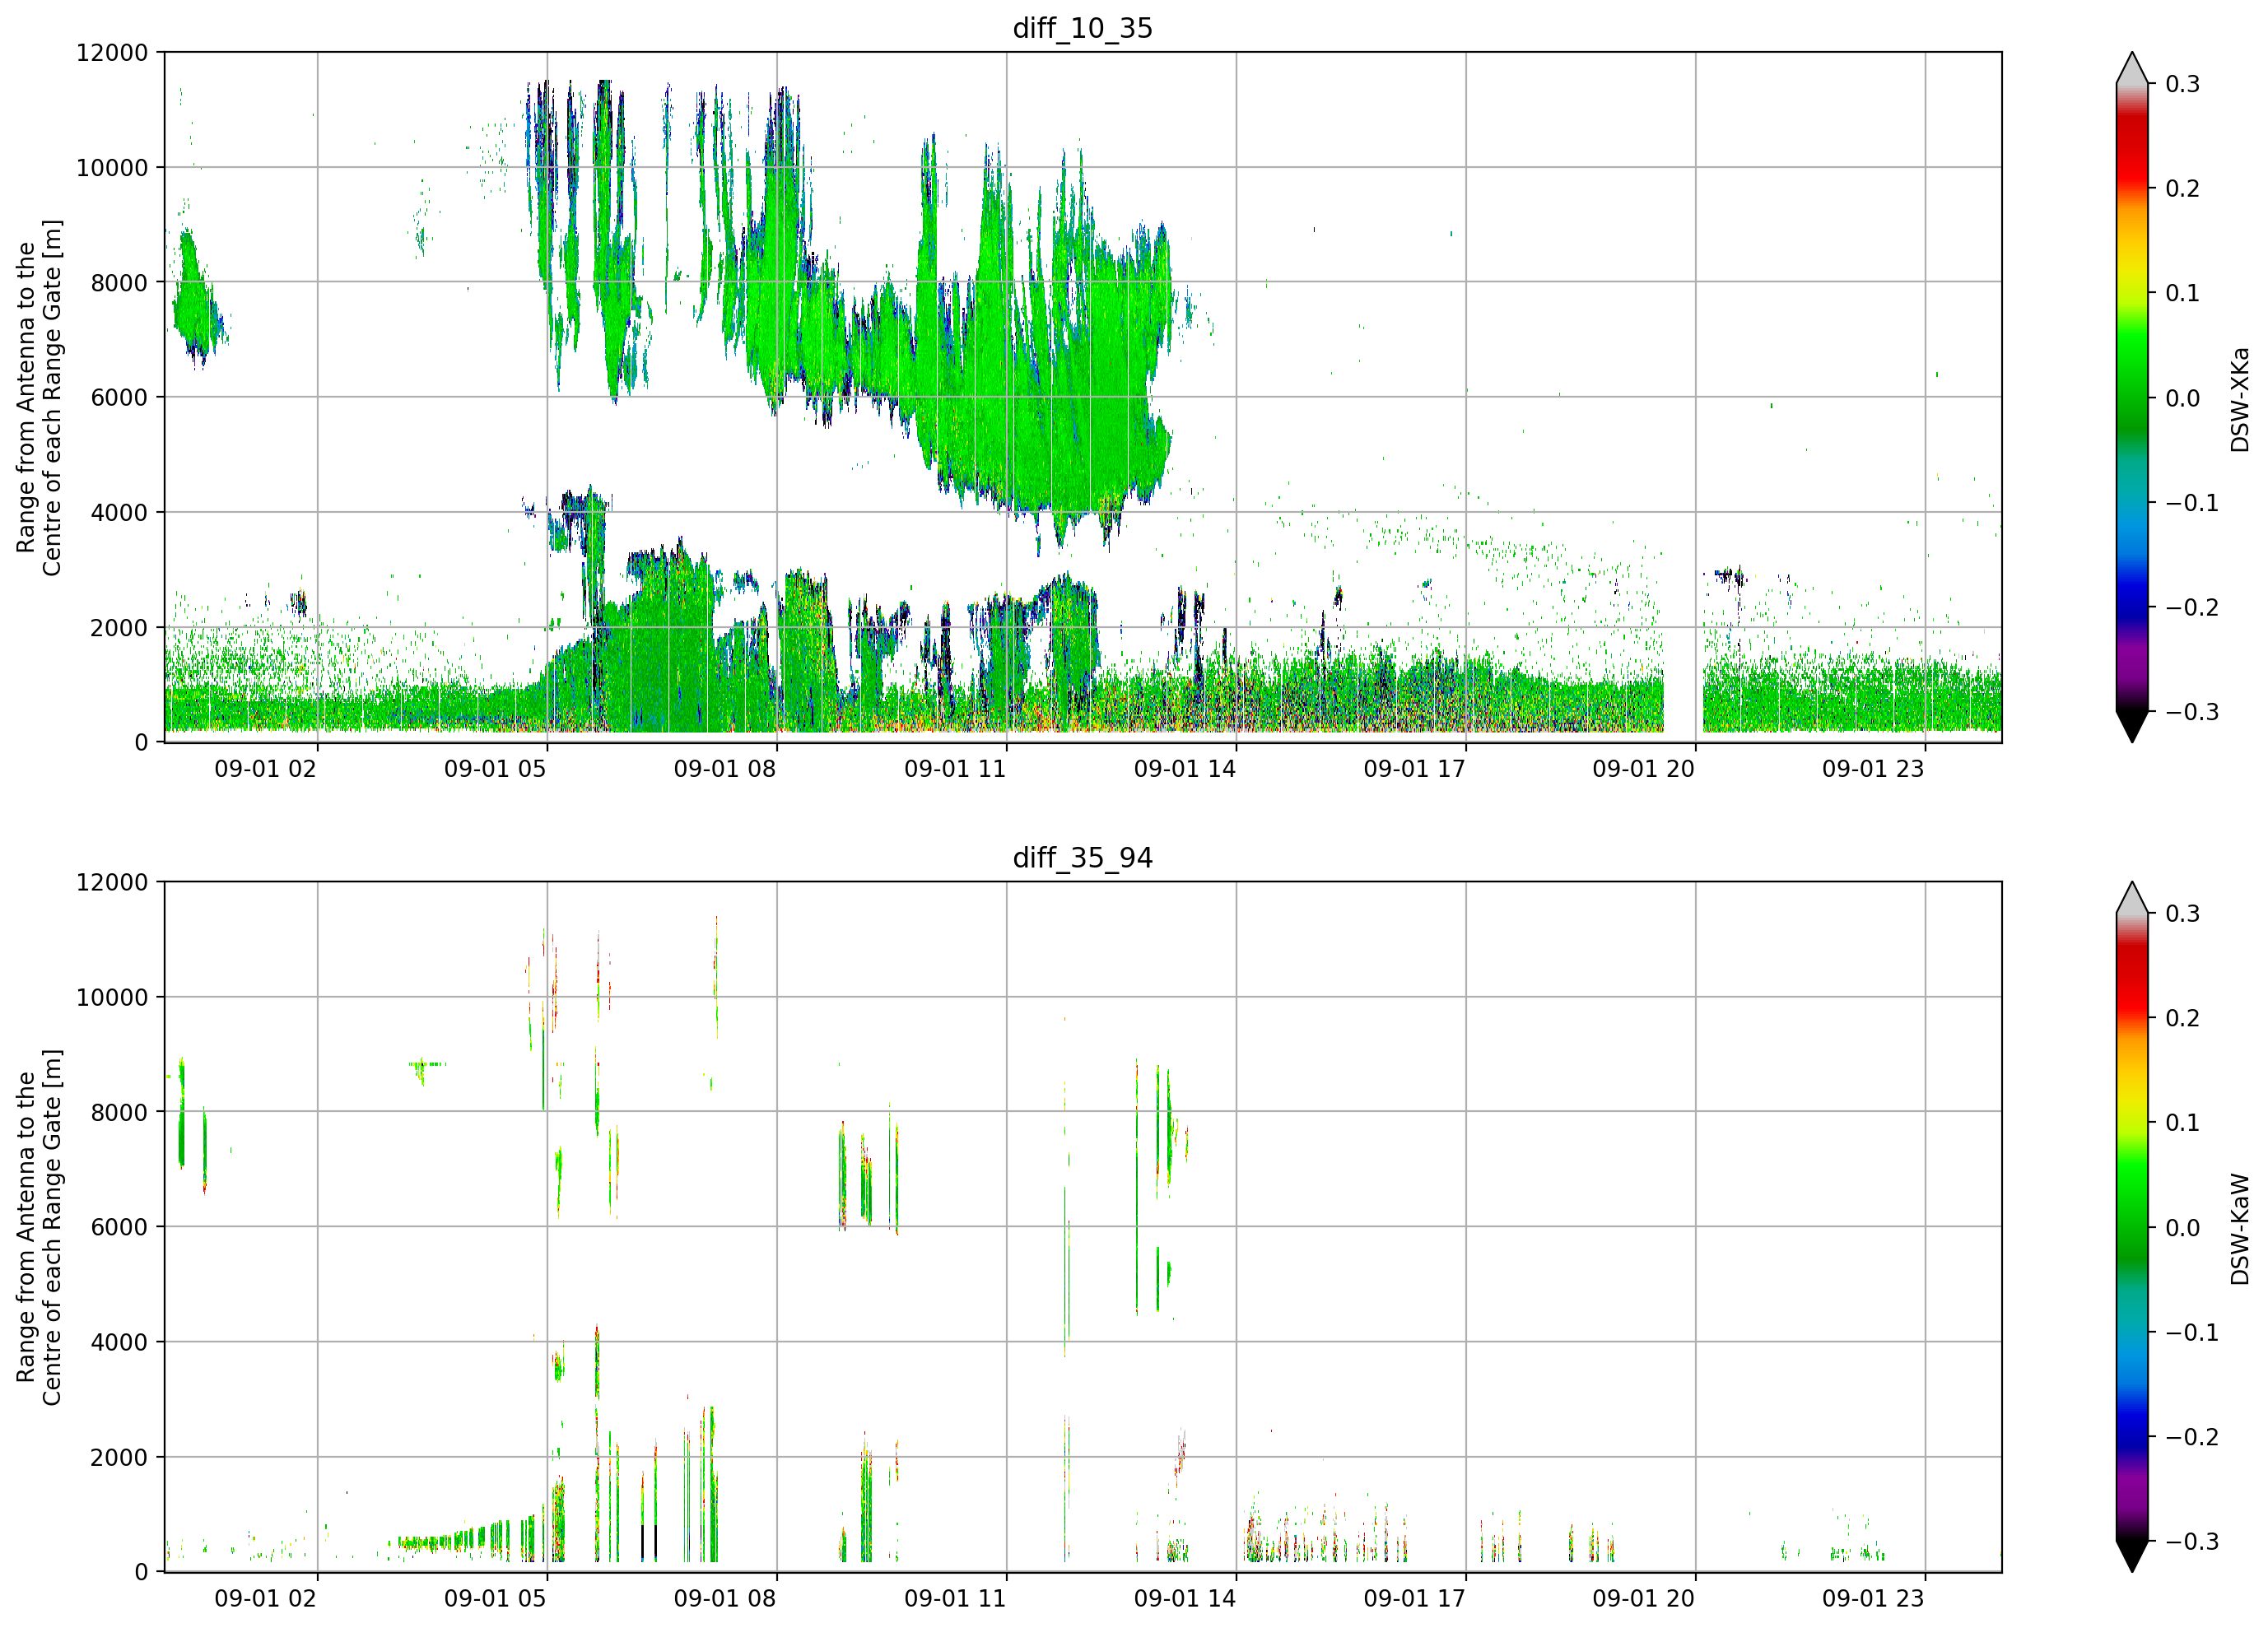This screenshot has width=2268, height=1628.
Task: Click the 12000 y-tick of diff_10_35
Action: pos(112,53)
